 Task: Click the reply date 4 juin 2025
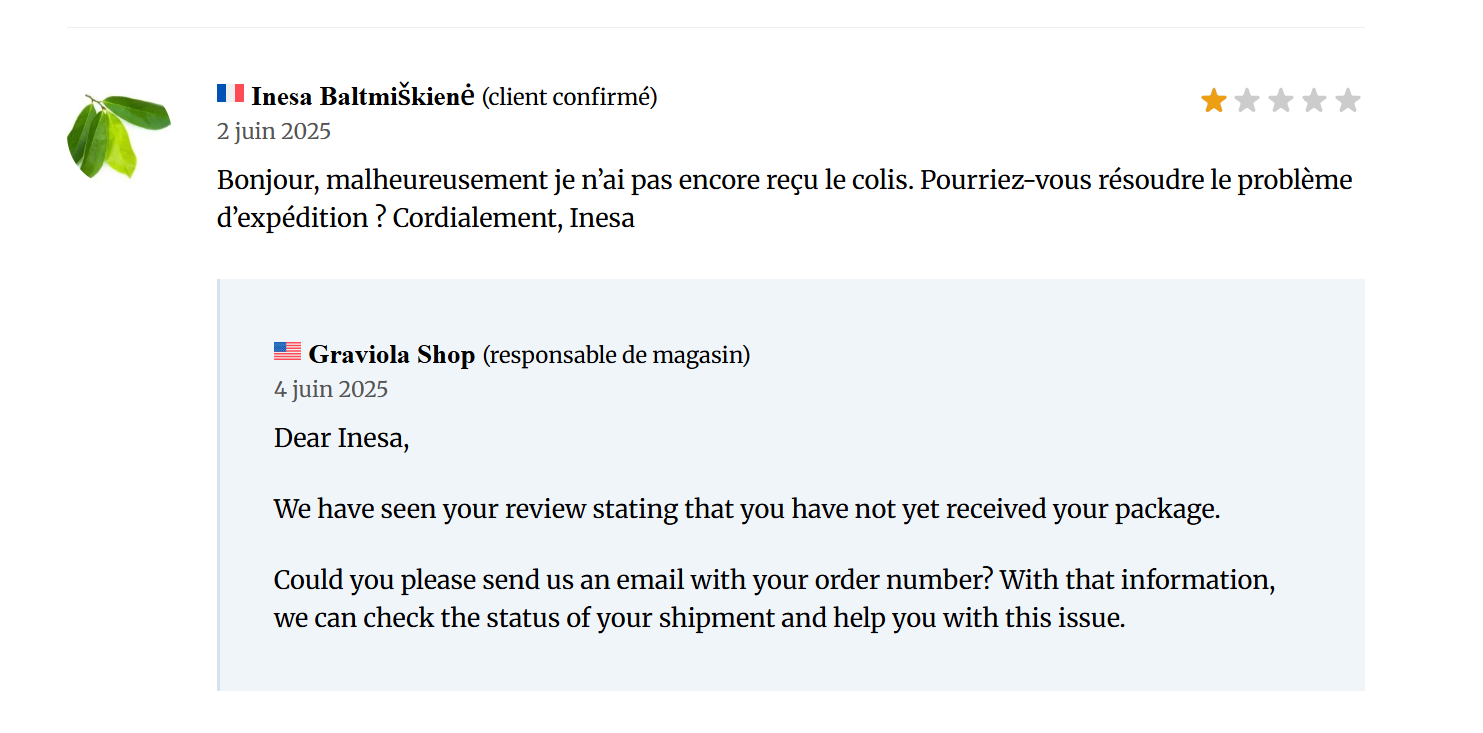(331, 389)
